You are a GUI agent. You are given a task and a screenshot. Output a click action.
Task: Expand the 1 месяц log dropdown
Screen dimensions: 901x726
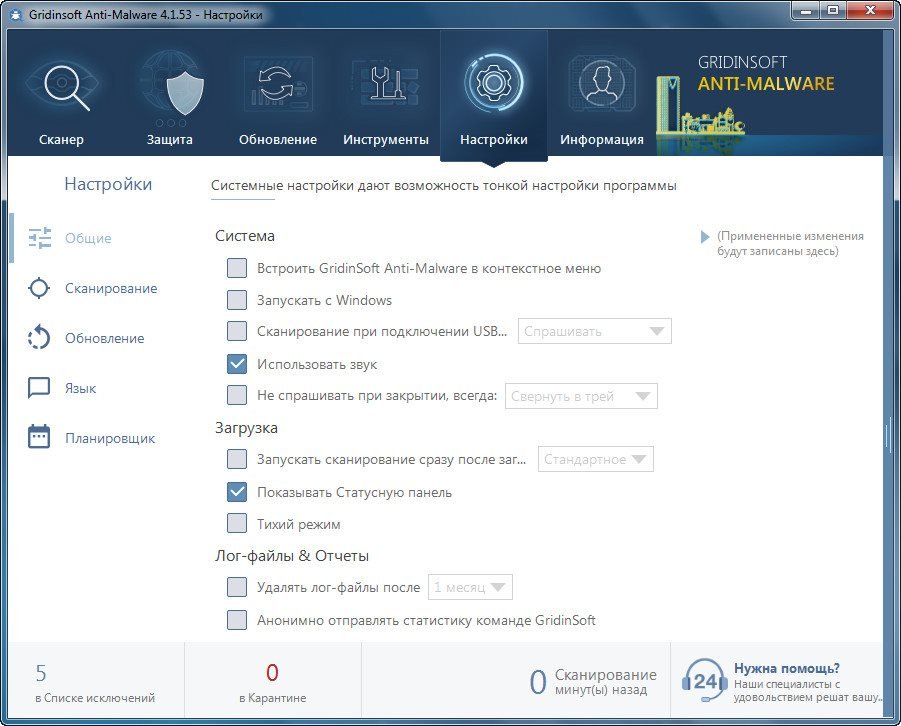(x=470, y=587)
